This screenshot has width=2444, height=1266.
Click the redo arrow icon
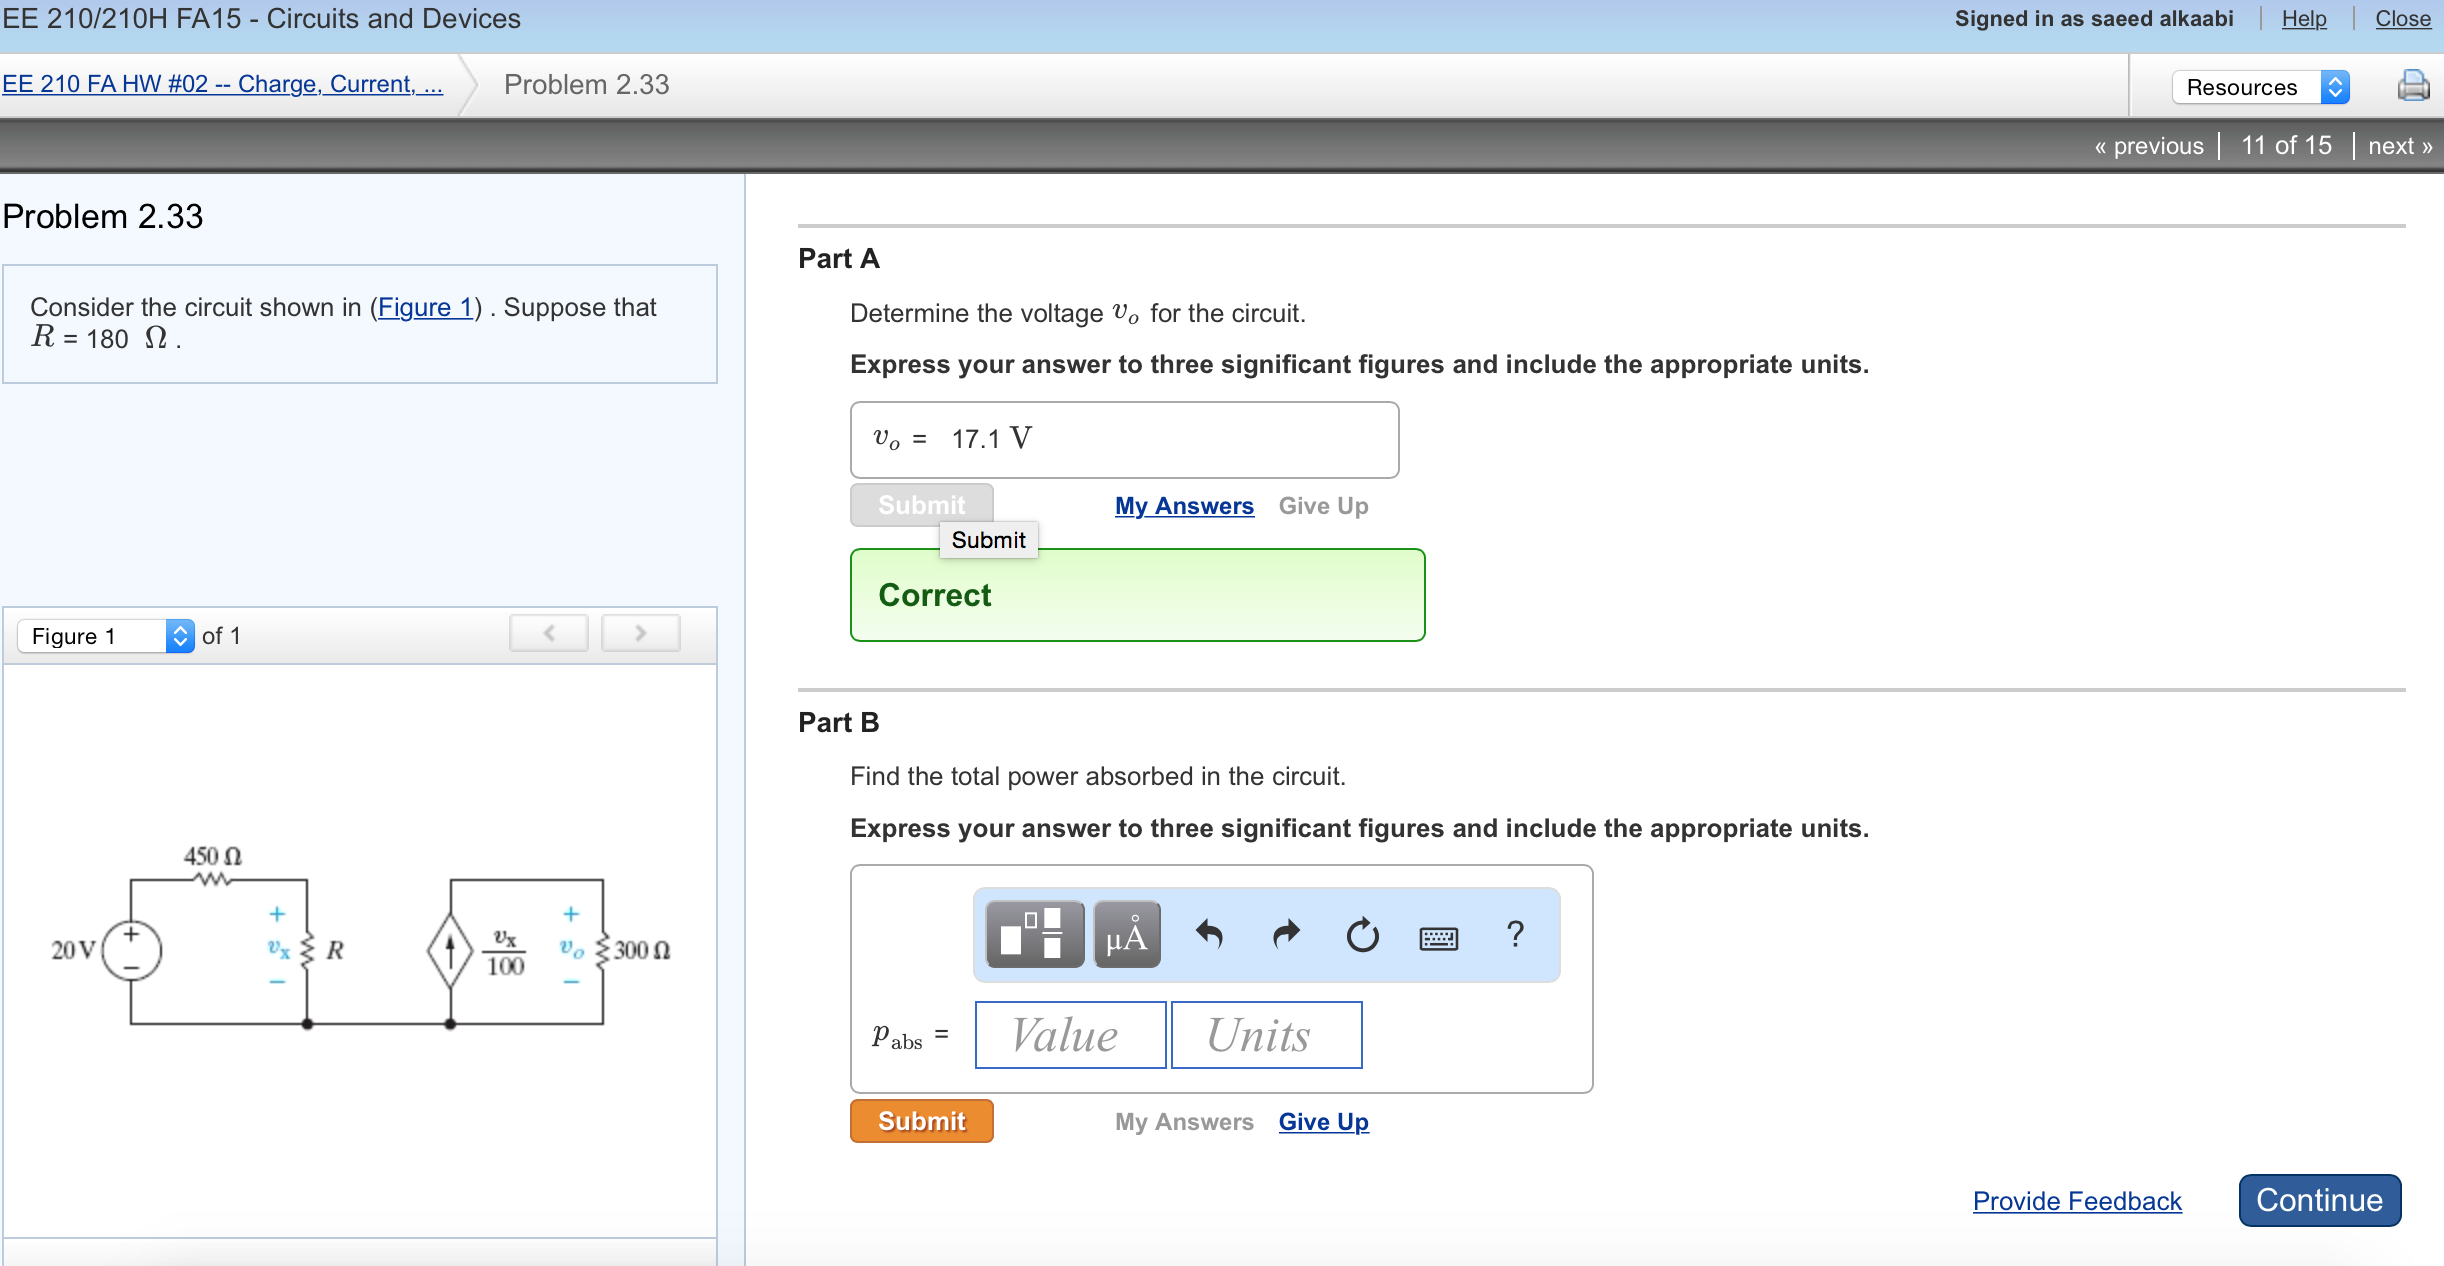click(1286, 934)
